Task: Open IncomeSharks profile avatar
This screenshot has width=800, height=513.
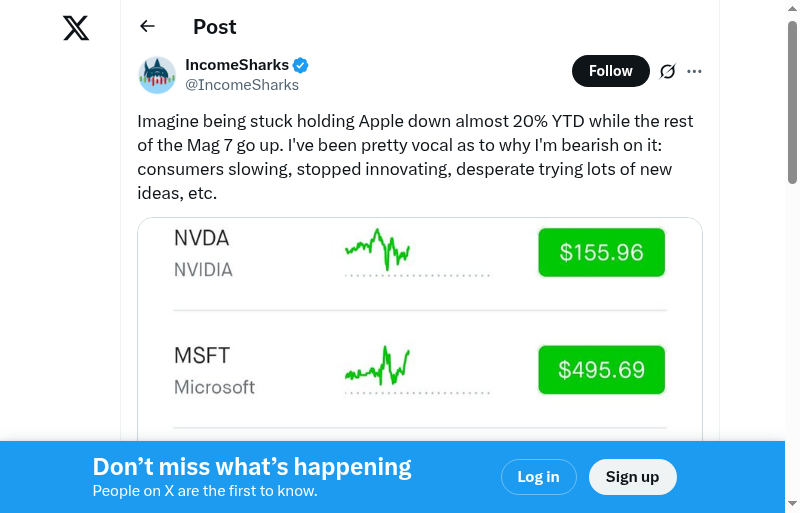Action: 157,75
